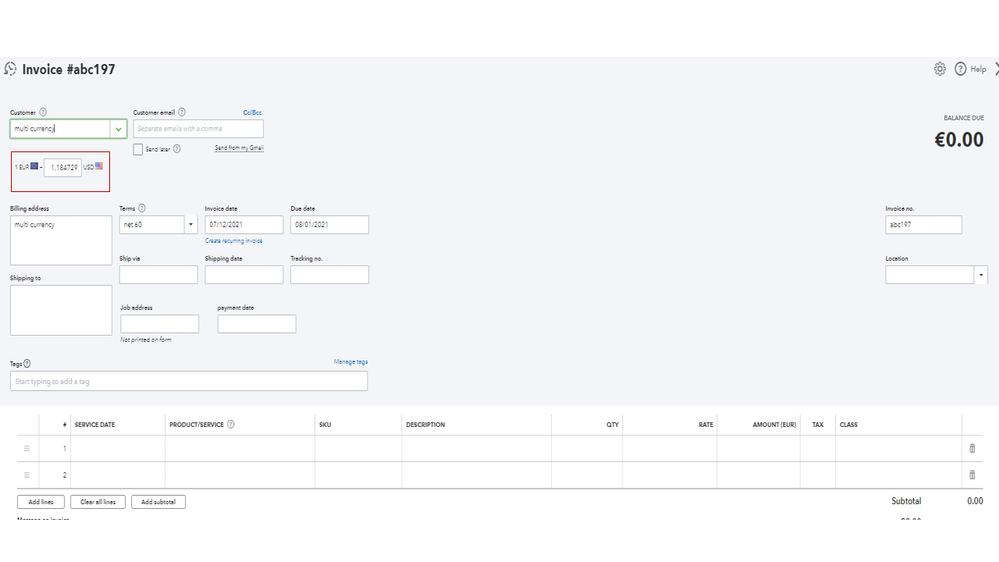The width and height of the screenshot is (999, 562).
Task: Grab the row 2 reorder handle
Action: pyautogui.click(x=27, y=475)
